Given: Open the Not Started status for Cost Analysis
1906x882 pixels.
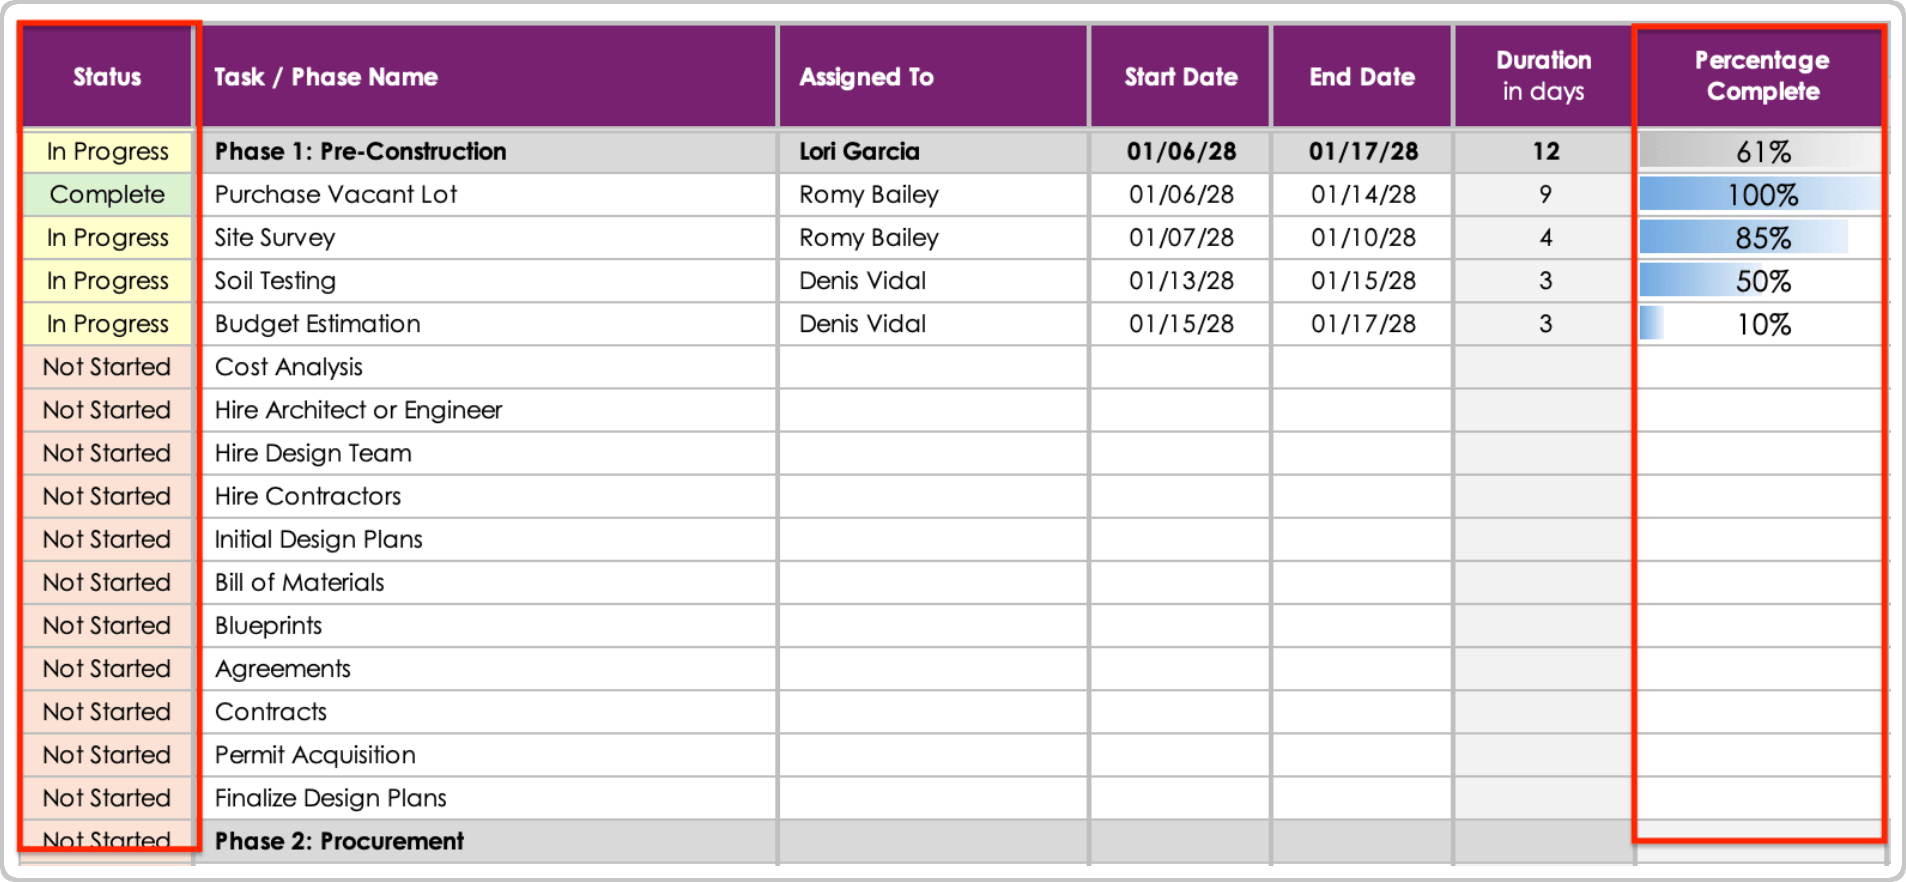Looking at the screenshot, I should [107, 367].
